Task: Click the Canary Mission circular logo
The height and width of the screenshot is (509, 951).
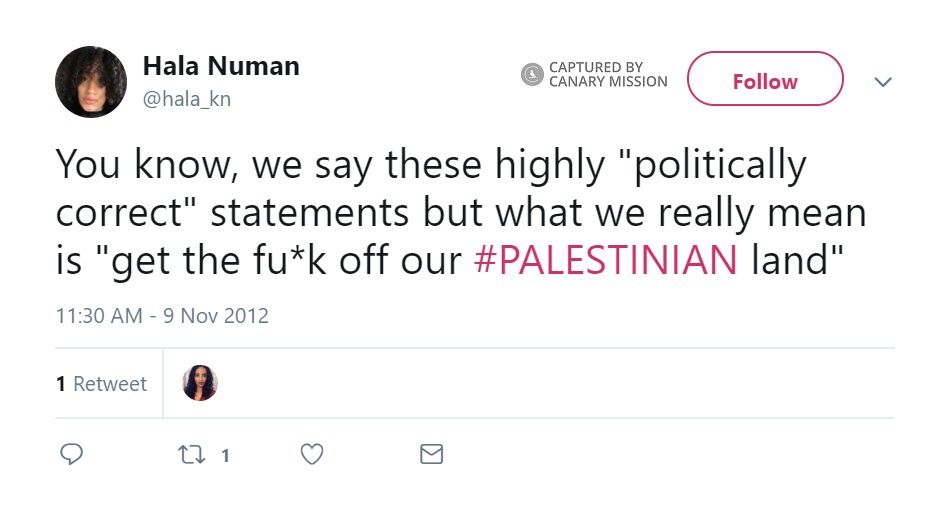Action: pyautogui.click(x=532, y=75)
